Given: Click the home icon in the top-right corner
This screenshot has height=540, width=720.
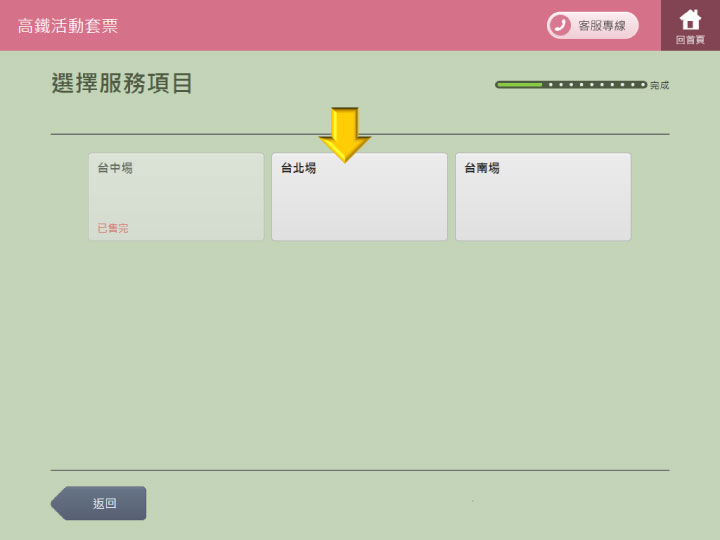Looking at the screenshot, I should coord(690,19).
